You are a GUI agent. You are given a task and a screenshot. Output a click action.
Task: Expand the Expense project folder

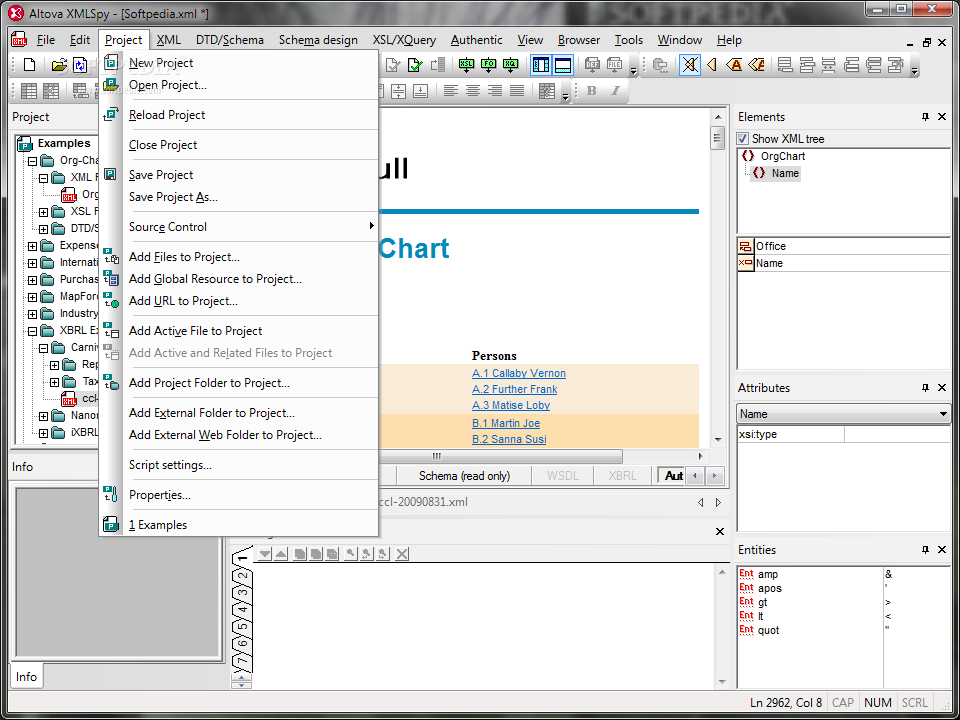coord(32,246)
